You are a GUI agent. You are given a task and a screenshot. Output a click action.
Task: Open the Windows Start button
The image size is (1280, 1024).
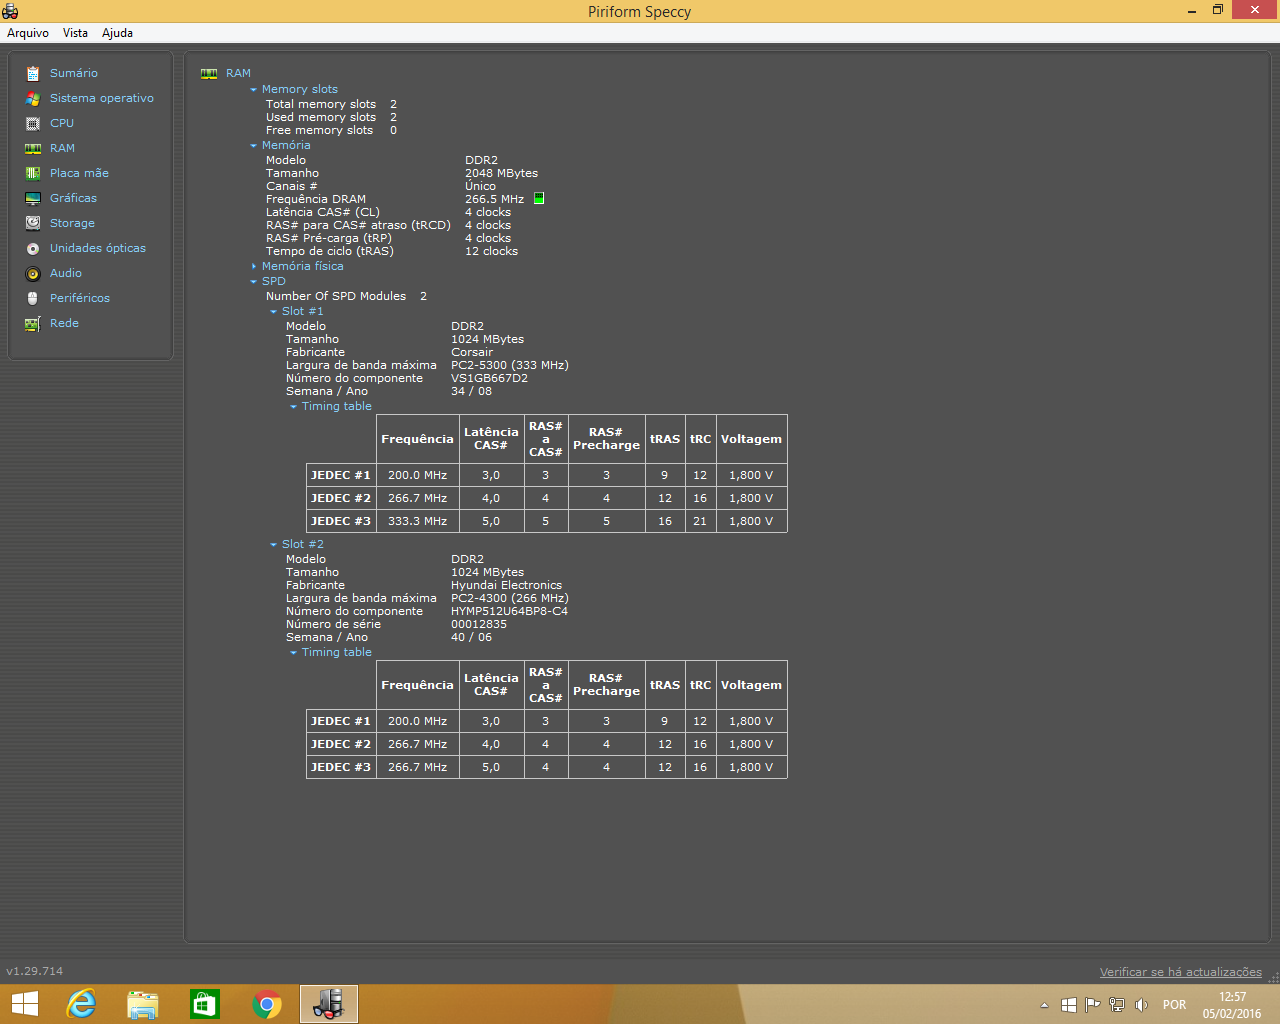(x=24, y=1004)
